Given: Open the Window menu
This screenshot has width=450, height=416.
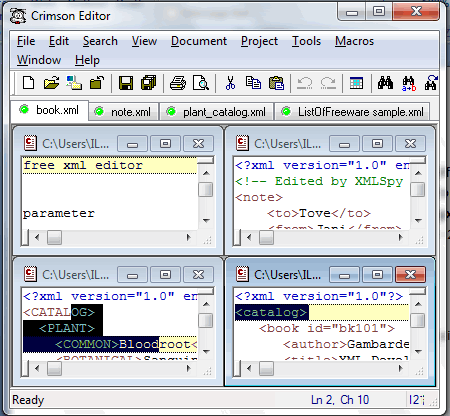Looking at the screenshot, I should (39, 60).
